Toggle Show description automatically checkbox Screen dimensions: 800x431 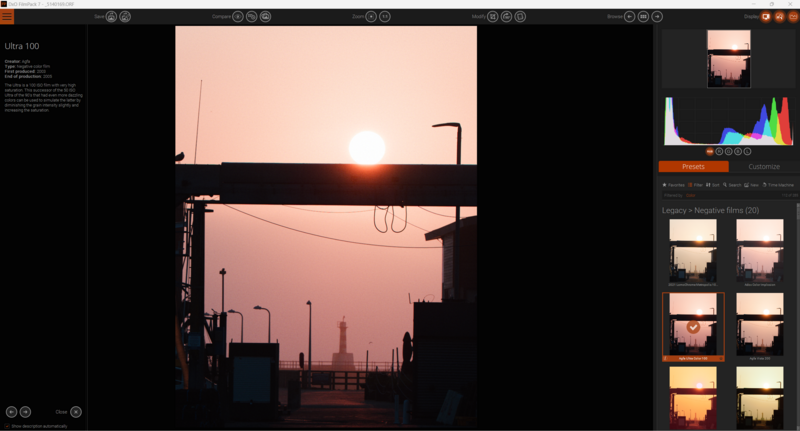click(6, 426)
